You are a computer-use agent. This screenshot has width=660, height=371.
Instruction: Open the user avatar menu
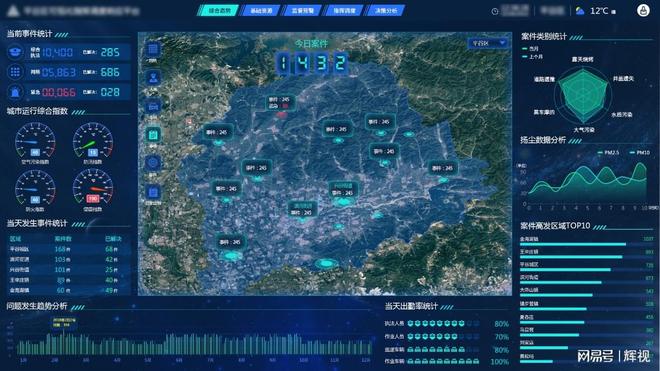[643, 11]
